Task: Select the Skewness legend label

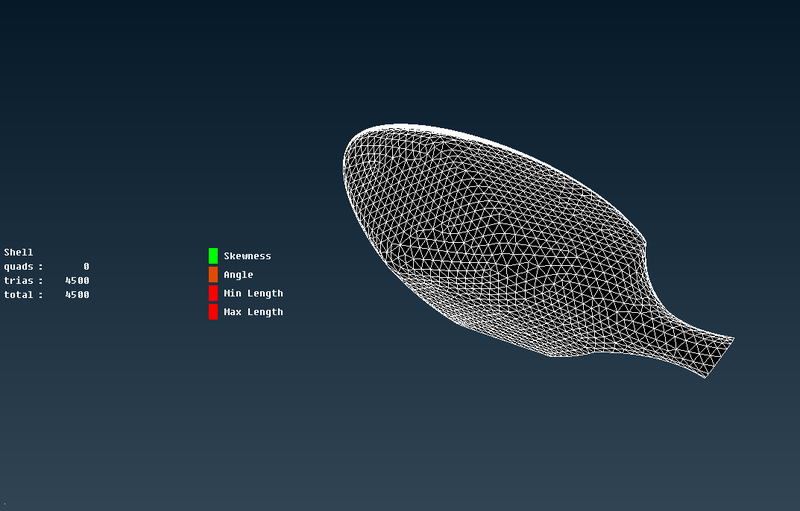Action: coord(247,256)
